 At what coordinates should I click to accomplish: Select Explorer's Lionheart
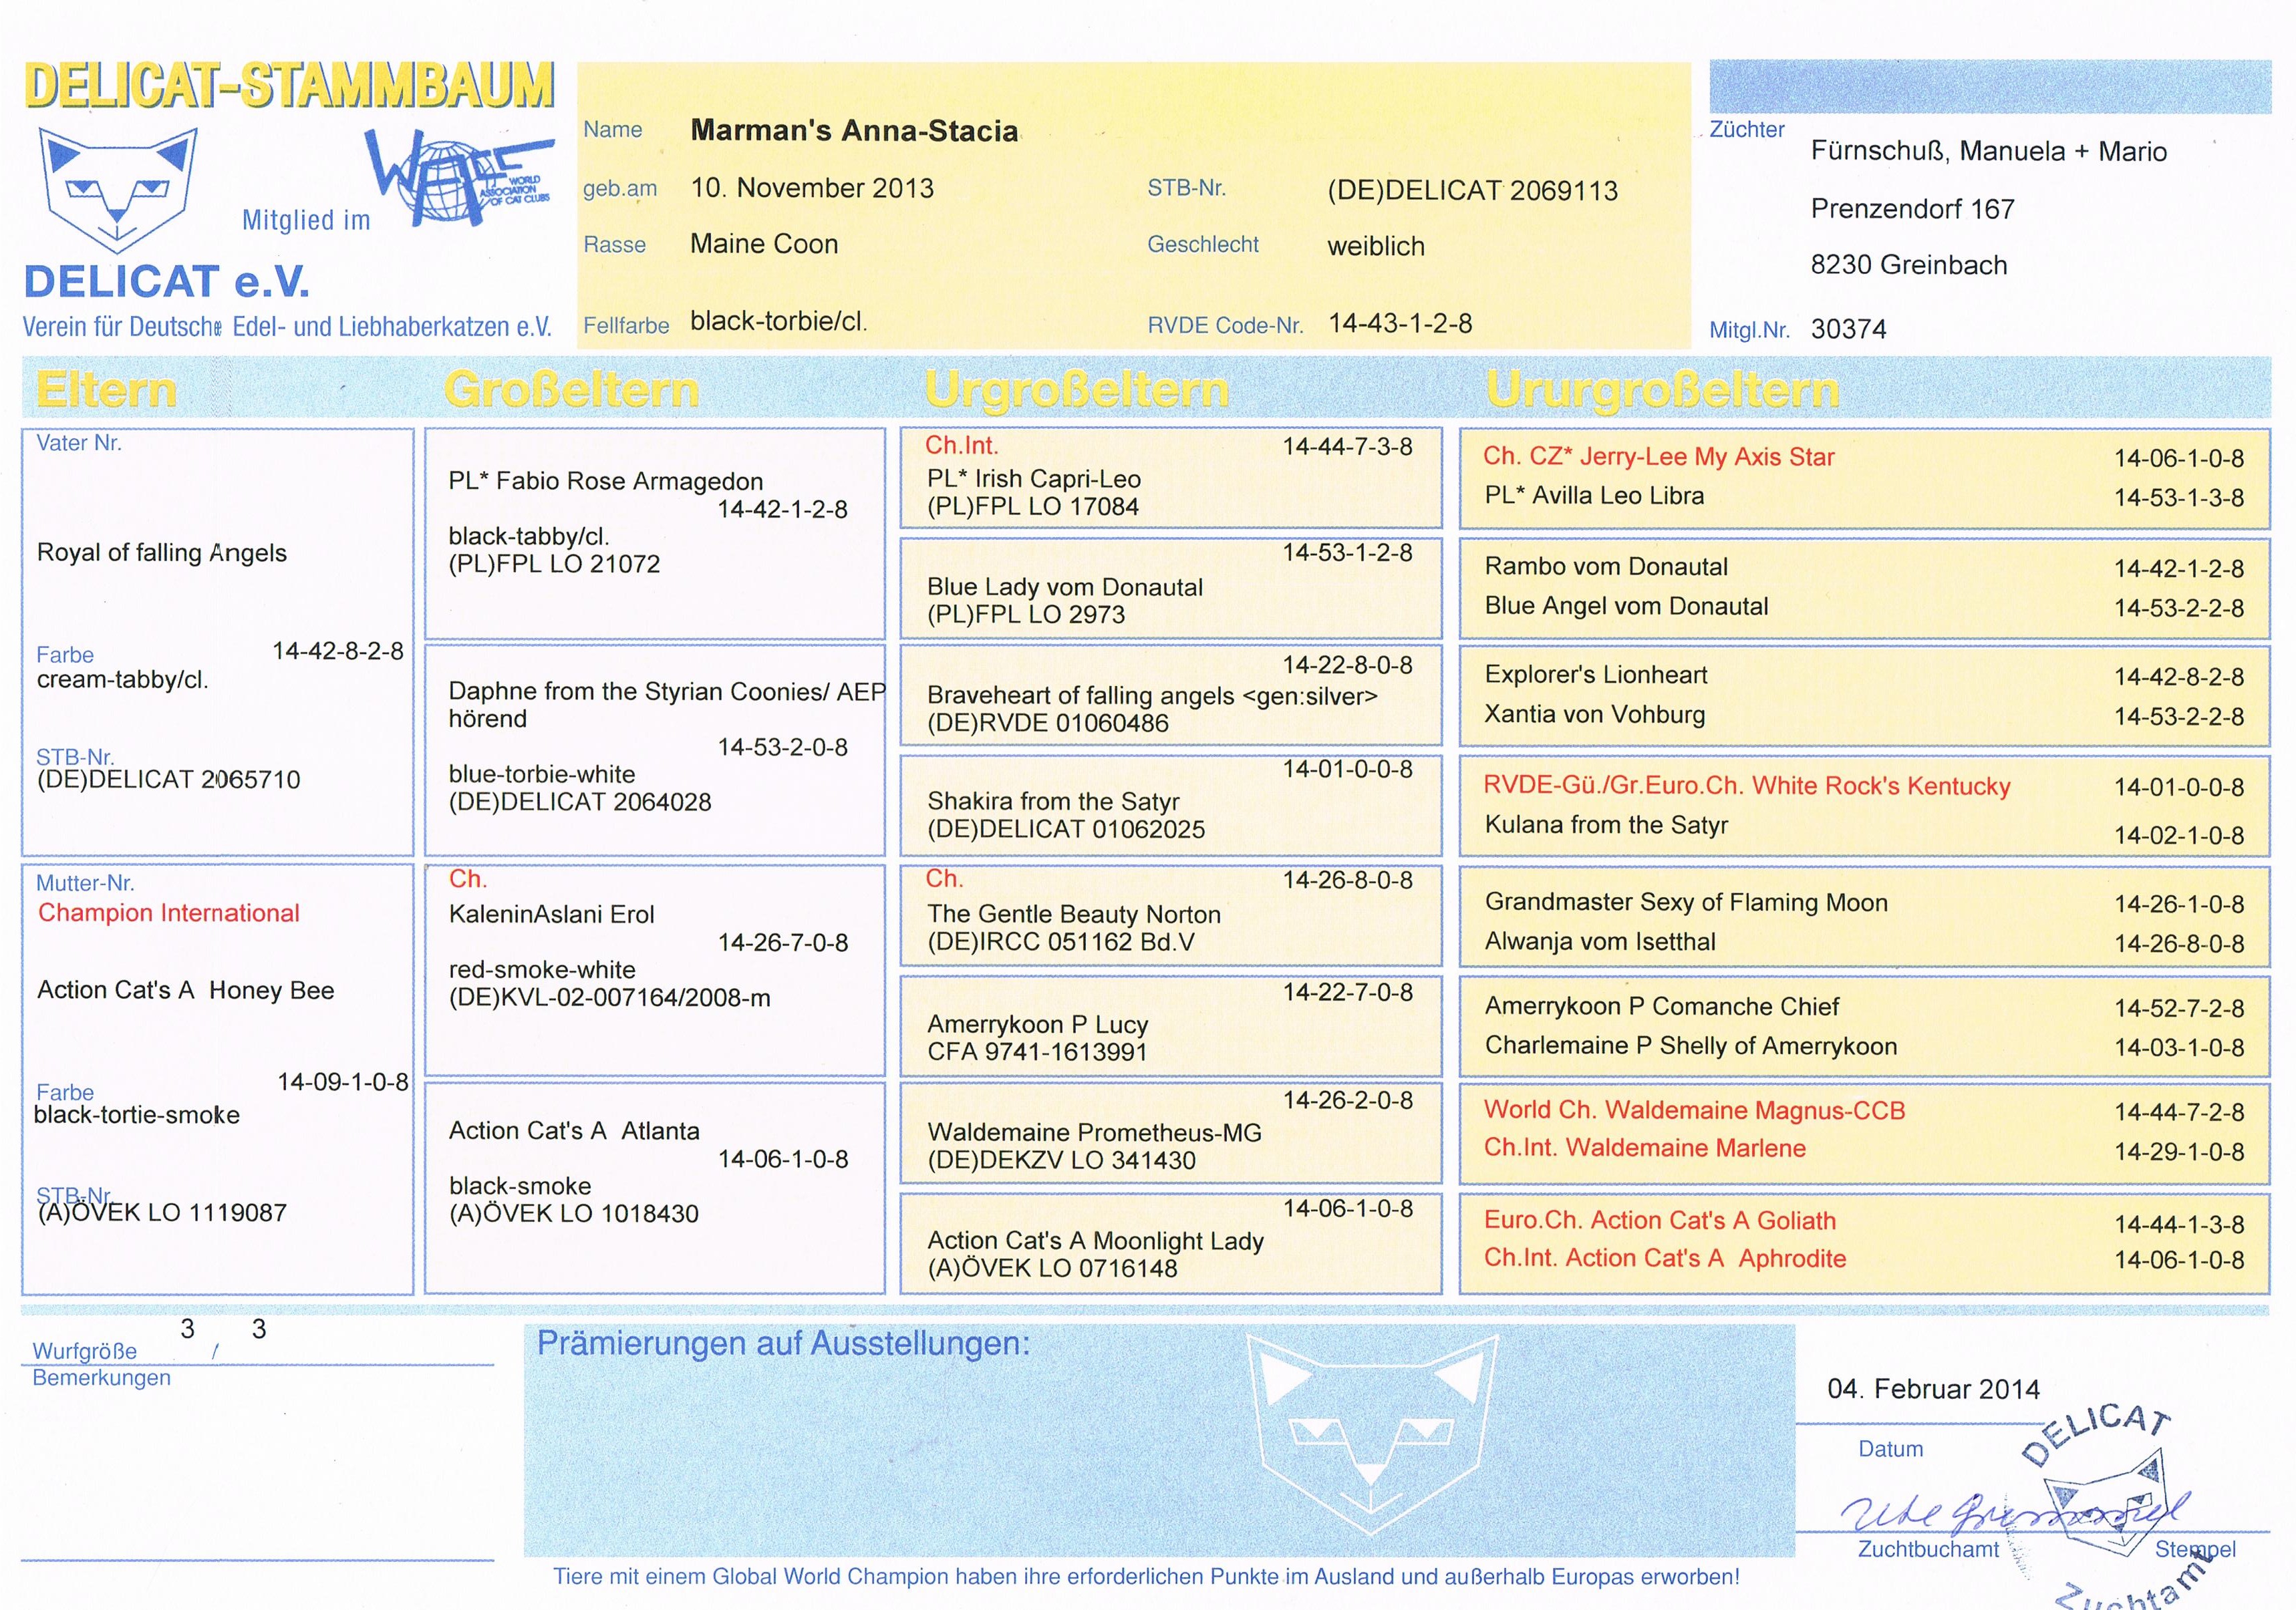point(1596,675)
